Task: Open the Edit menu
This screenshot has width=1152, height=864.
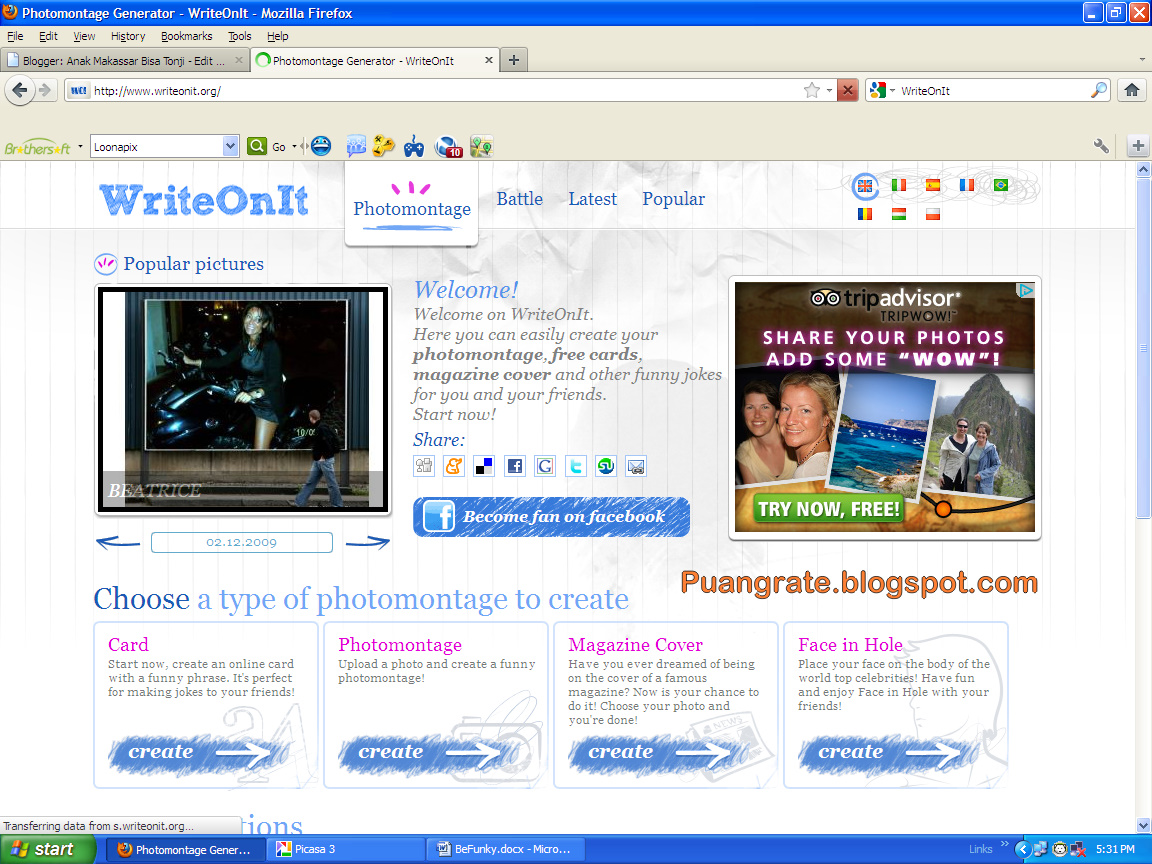Action: point(48,36)
